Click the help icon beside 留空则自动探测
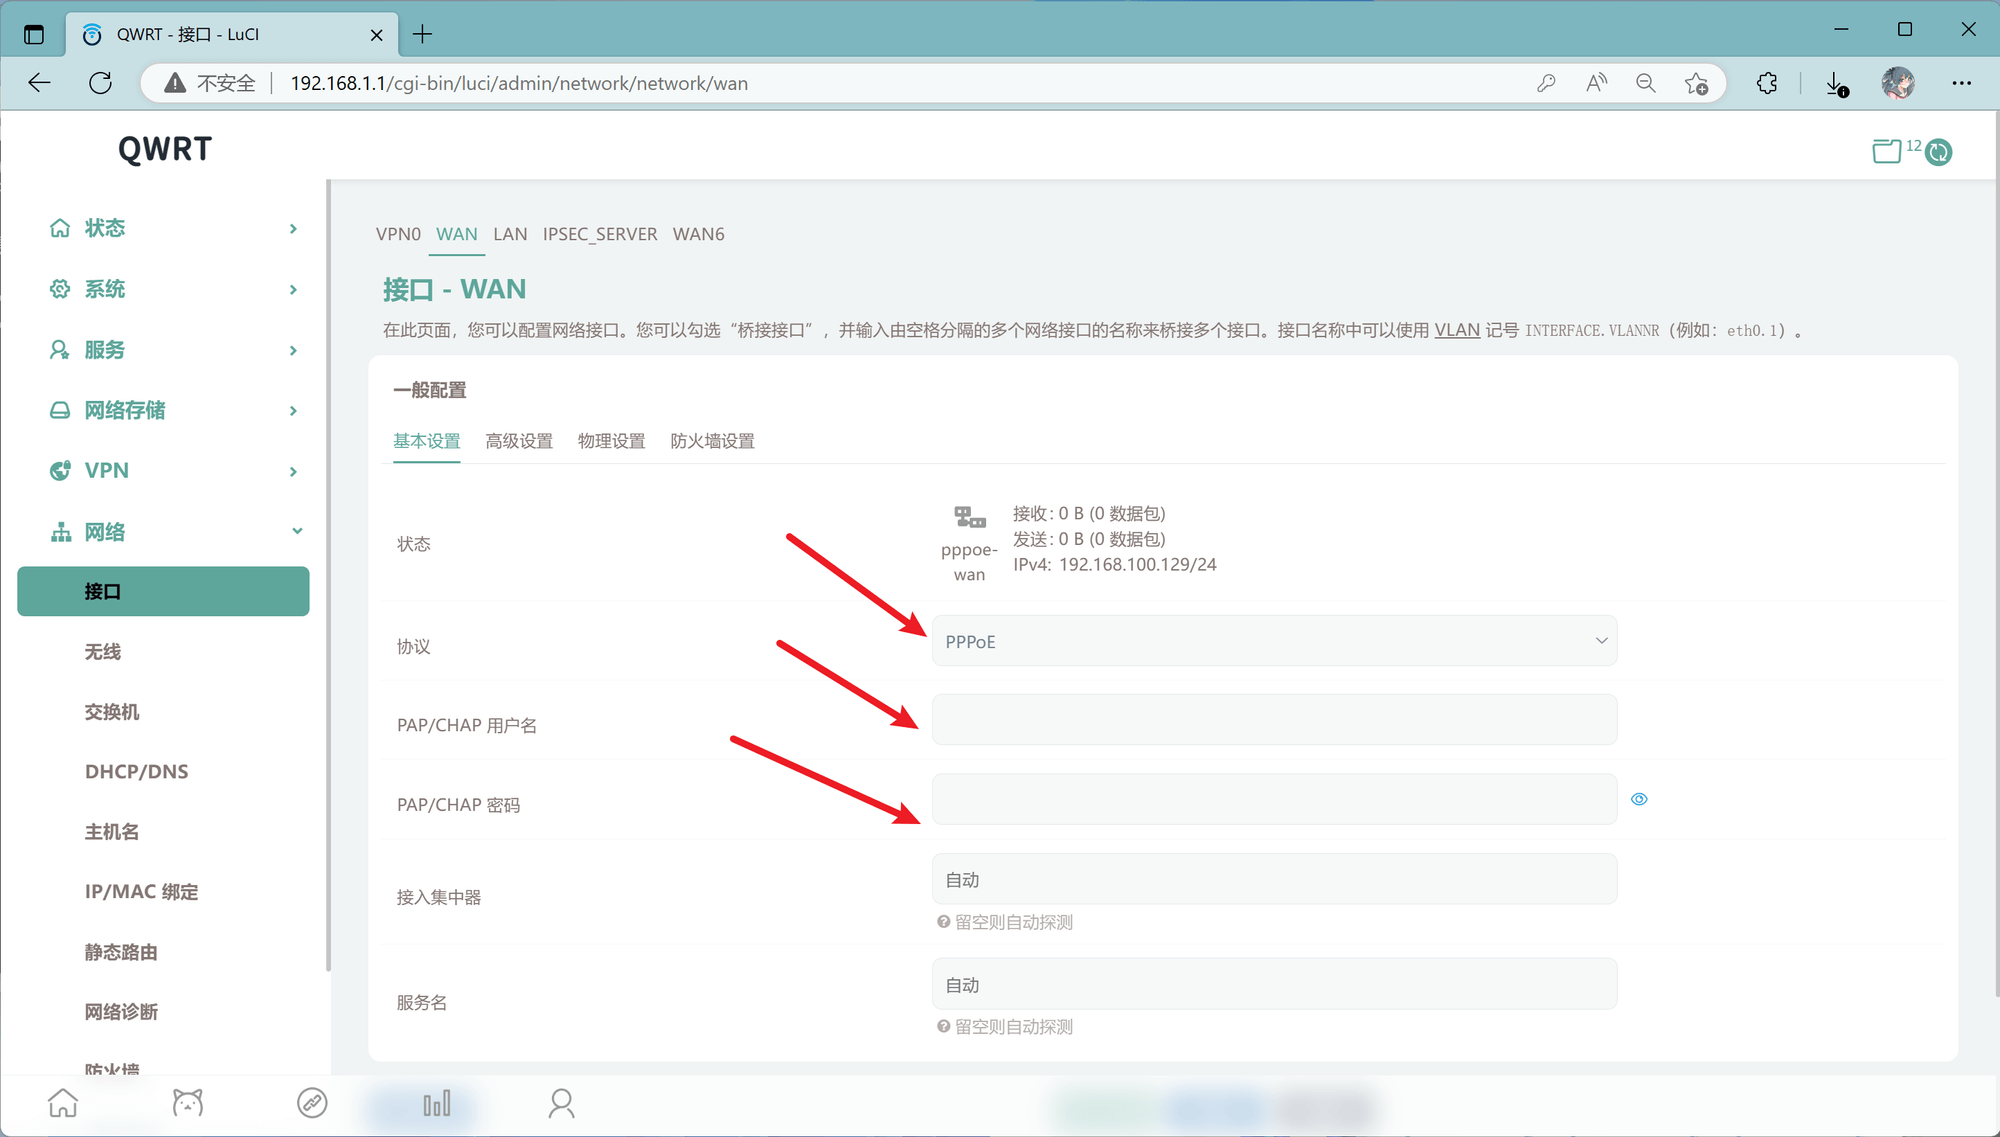 coord(941,922)
